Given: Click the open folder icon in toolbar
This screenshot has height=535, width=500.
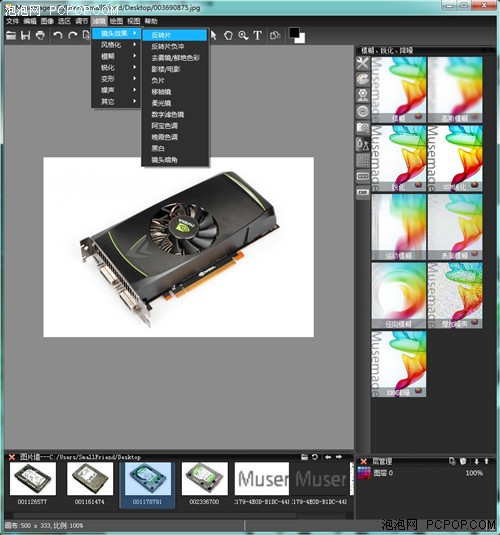Looking at the screenshot, I should (x=11, y=35).
